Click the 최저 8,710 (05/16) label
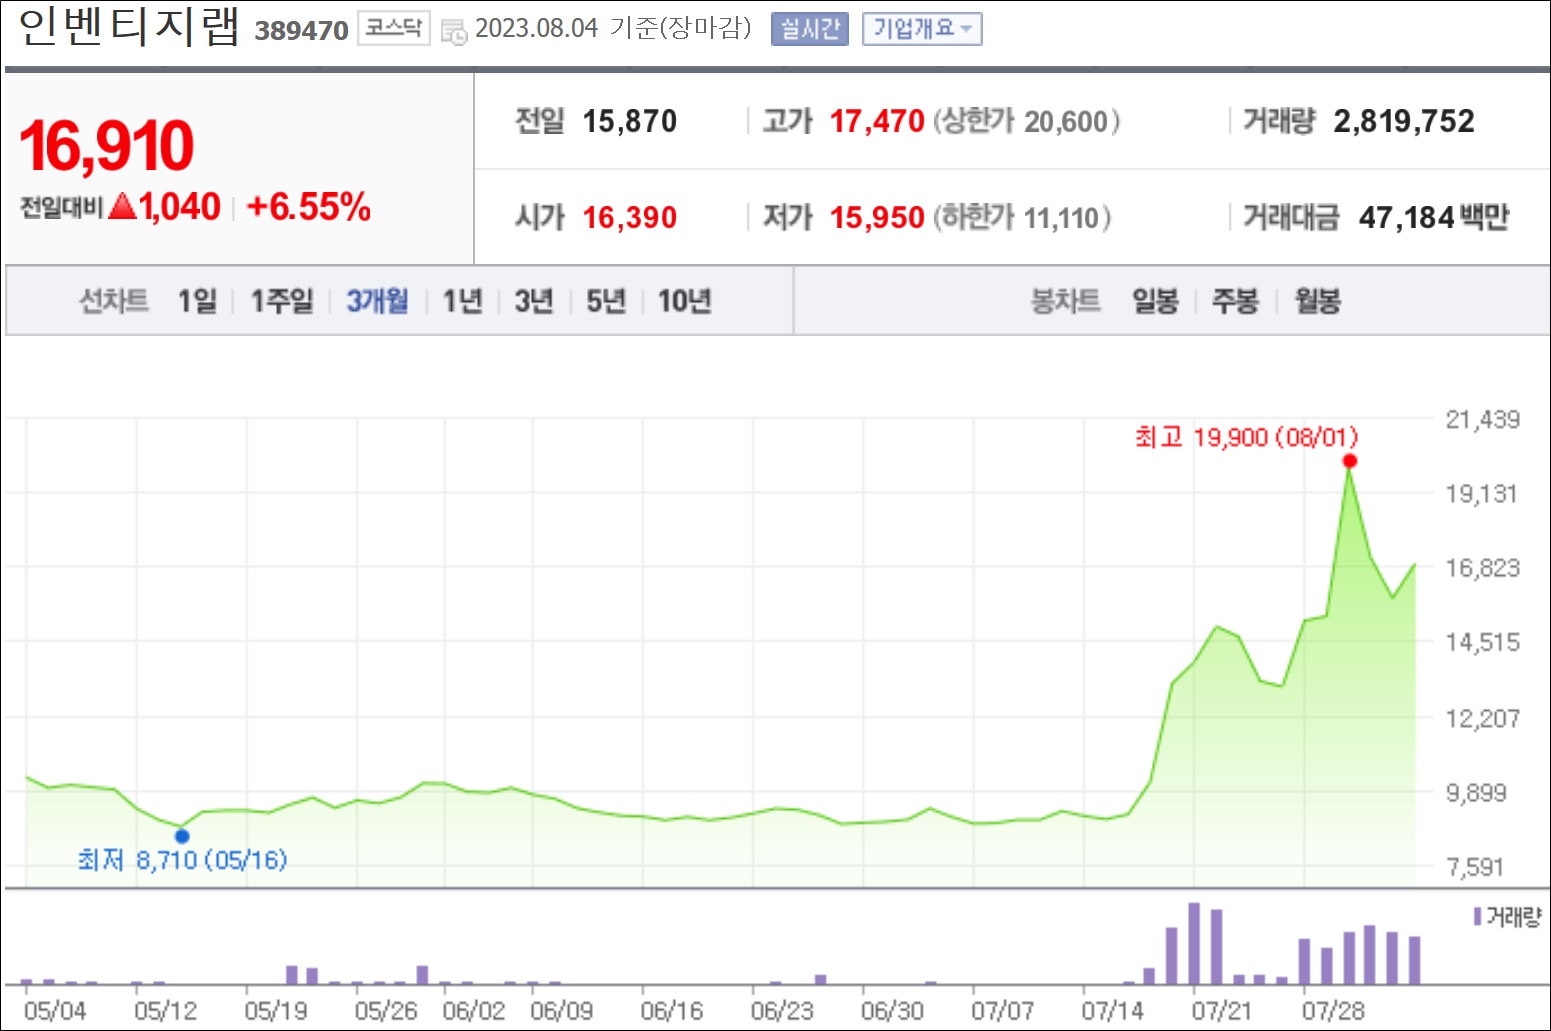The image size is (1551, 1031). click(182, 860)
